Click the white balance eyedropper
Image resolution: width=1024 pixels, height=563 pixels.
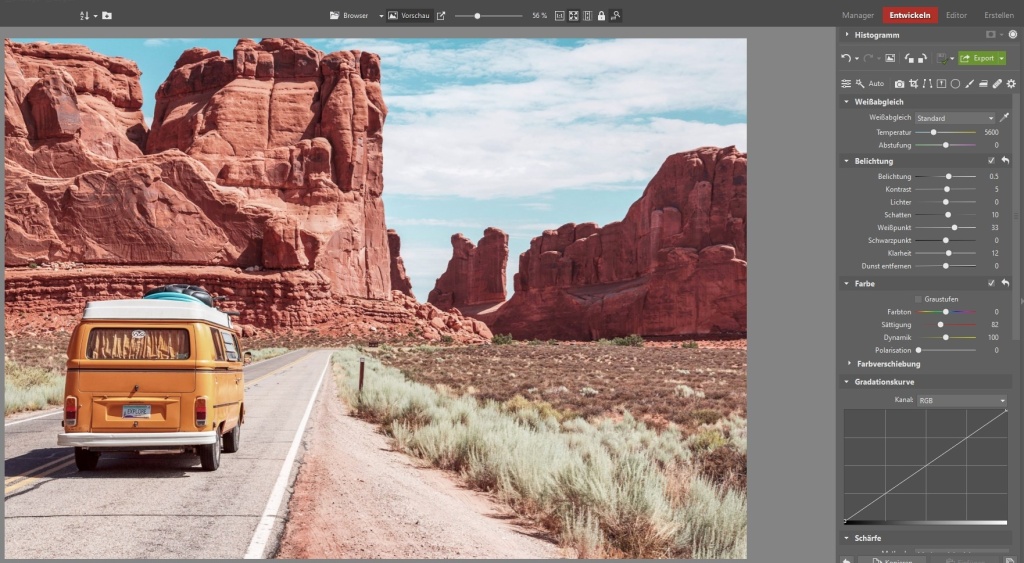click(1005, 118)
